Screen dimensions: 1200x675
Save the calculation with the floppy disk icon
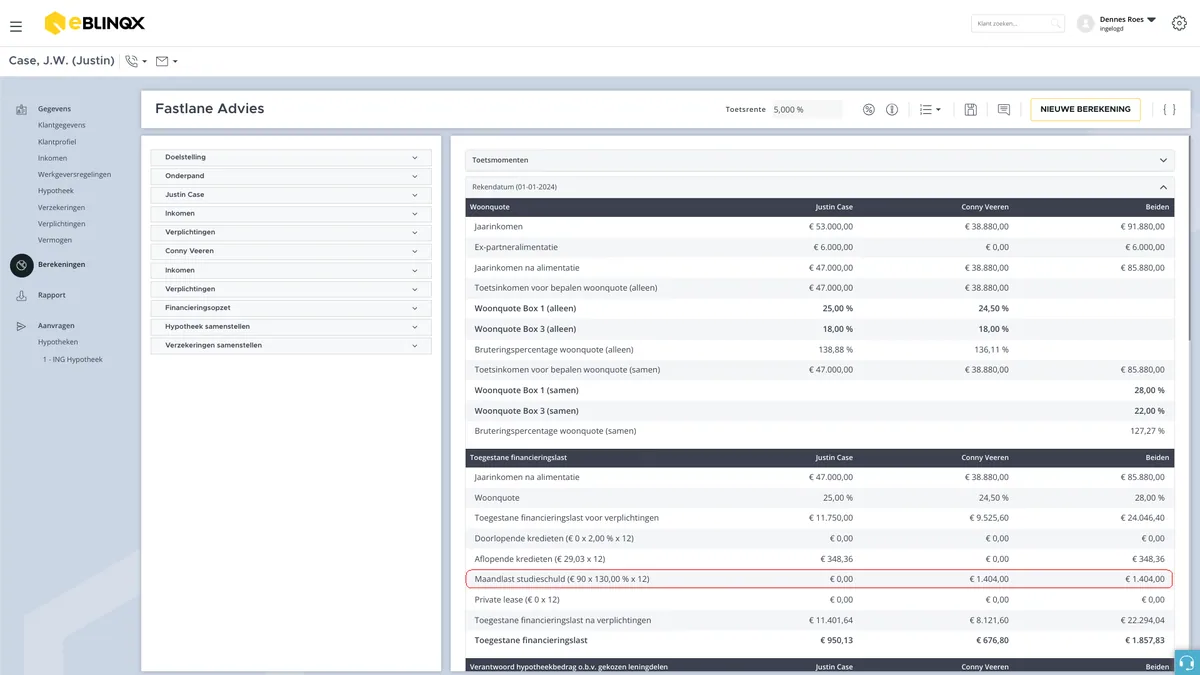970,109
